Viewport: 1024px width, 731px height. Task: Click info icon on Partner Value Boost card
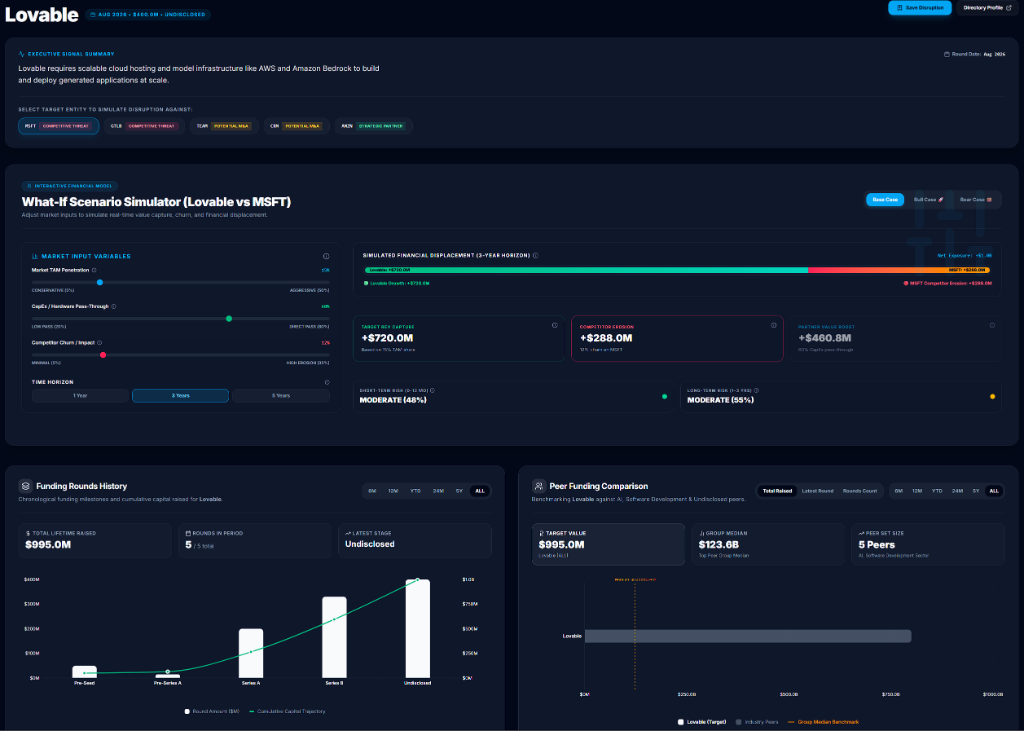992,325
